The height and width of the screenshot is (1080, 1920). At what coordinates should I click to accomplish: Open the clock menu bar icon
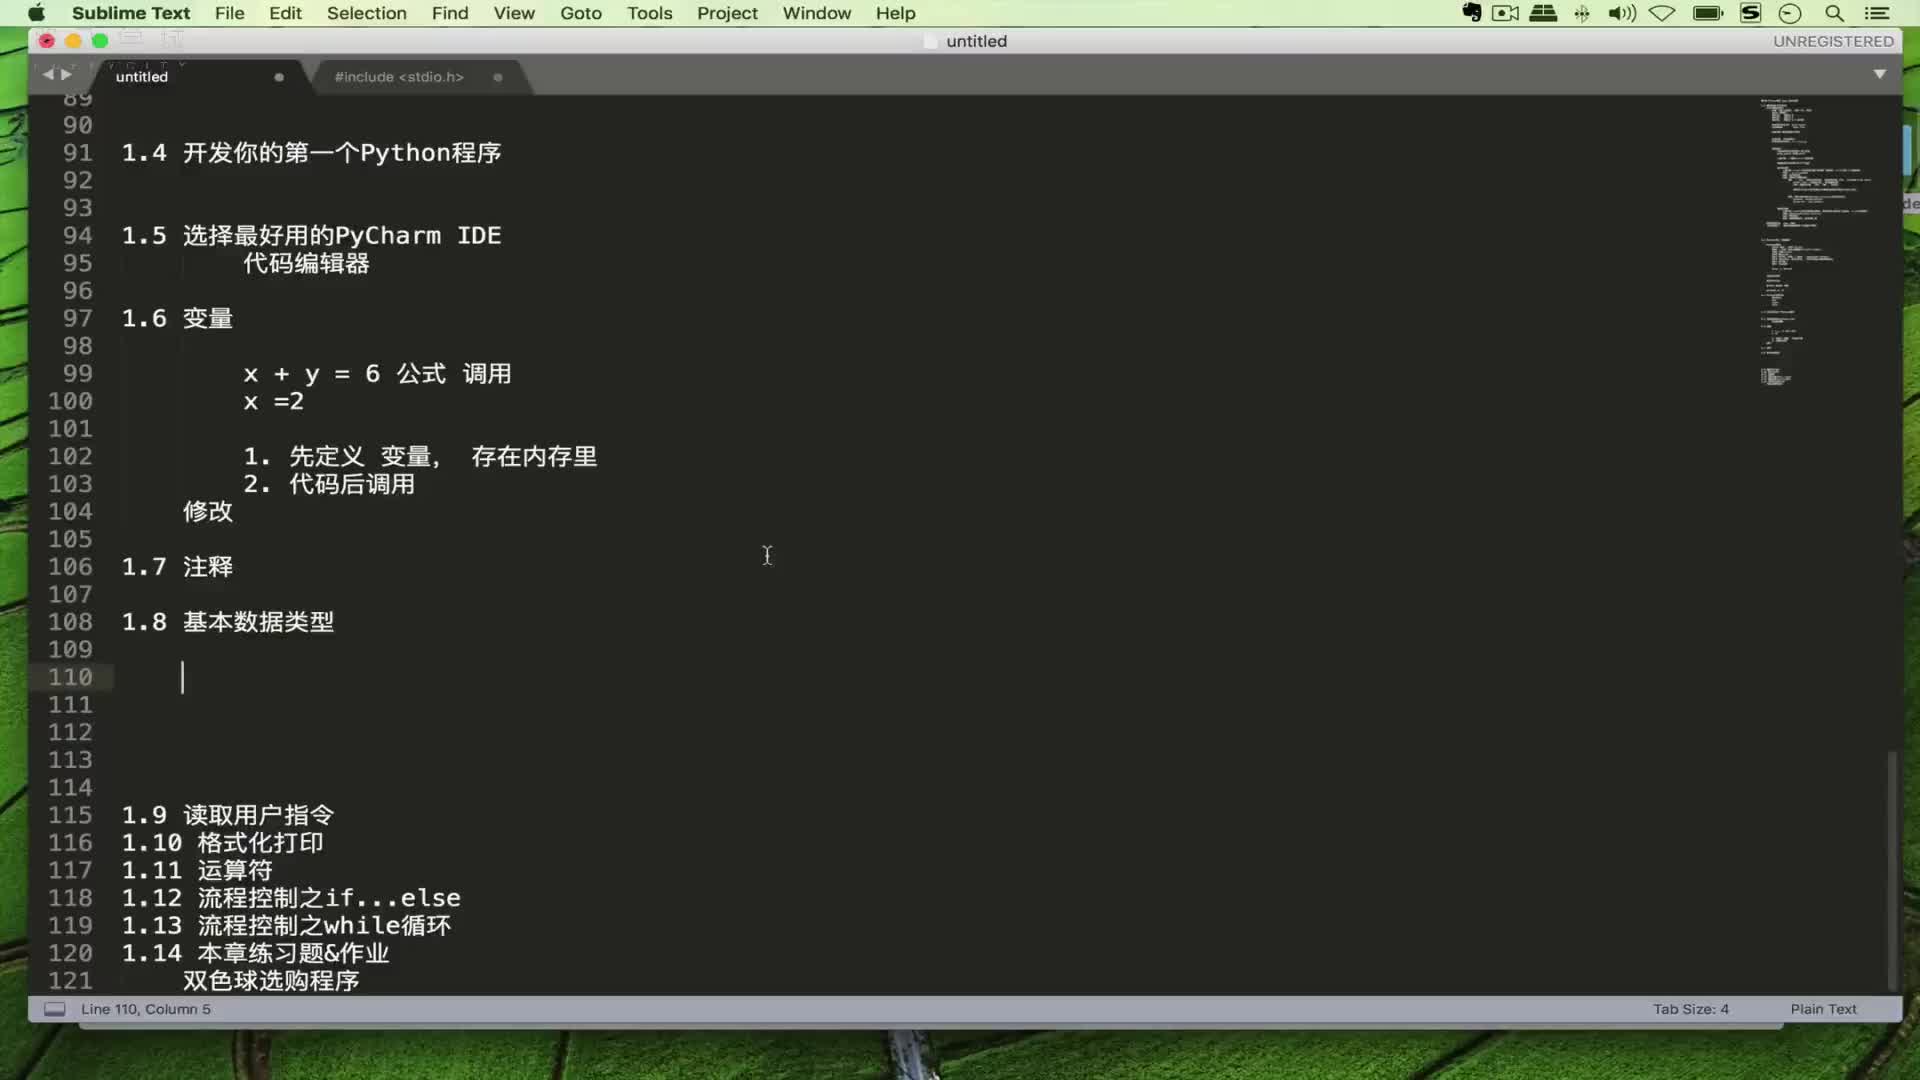coord(1790,13)
